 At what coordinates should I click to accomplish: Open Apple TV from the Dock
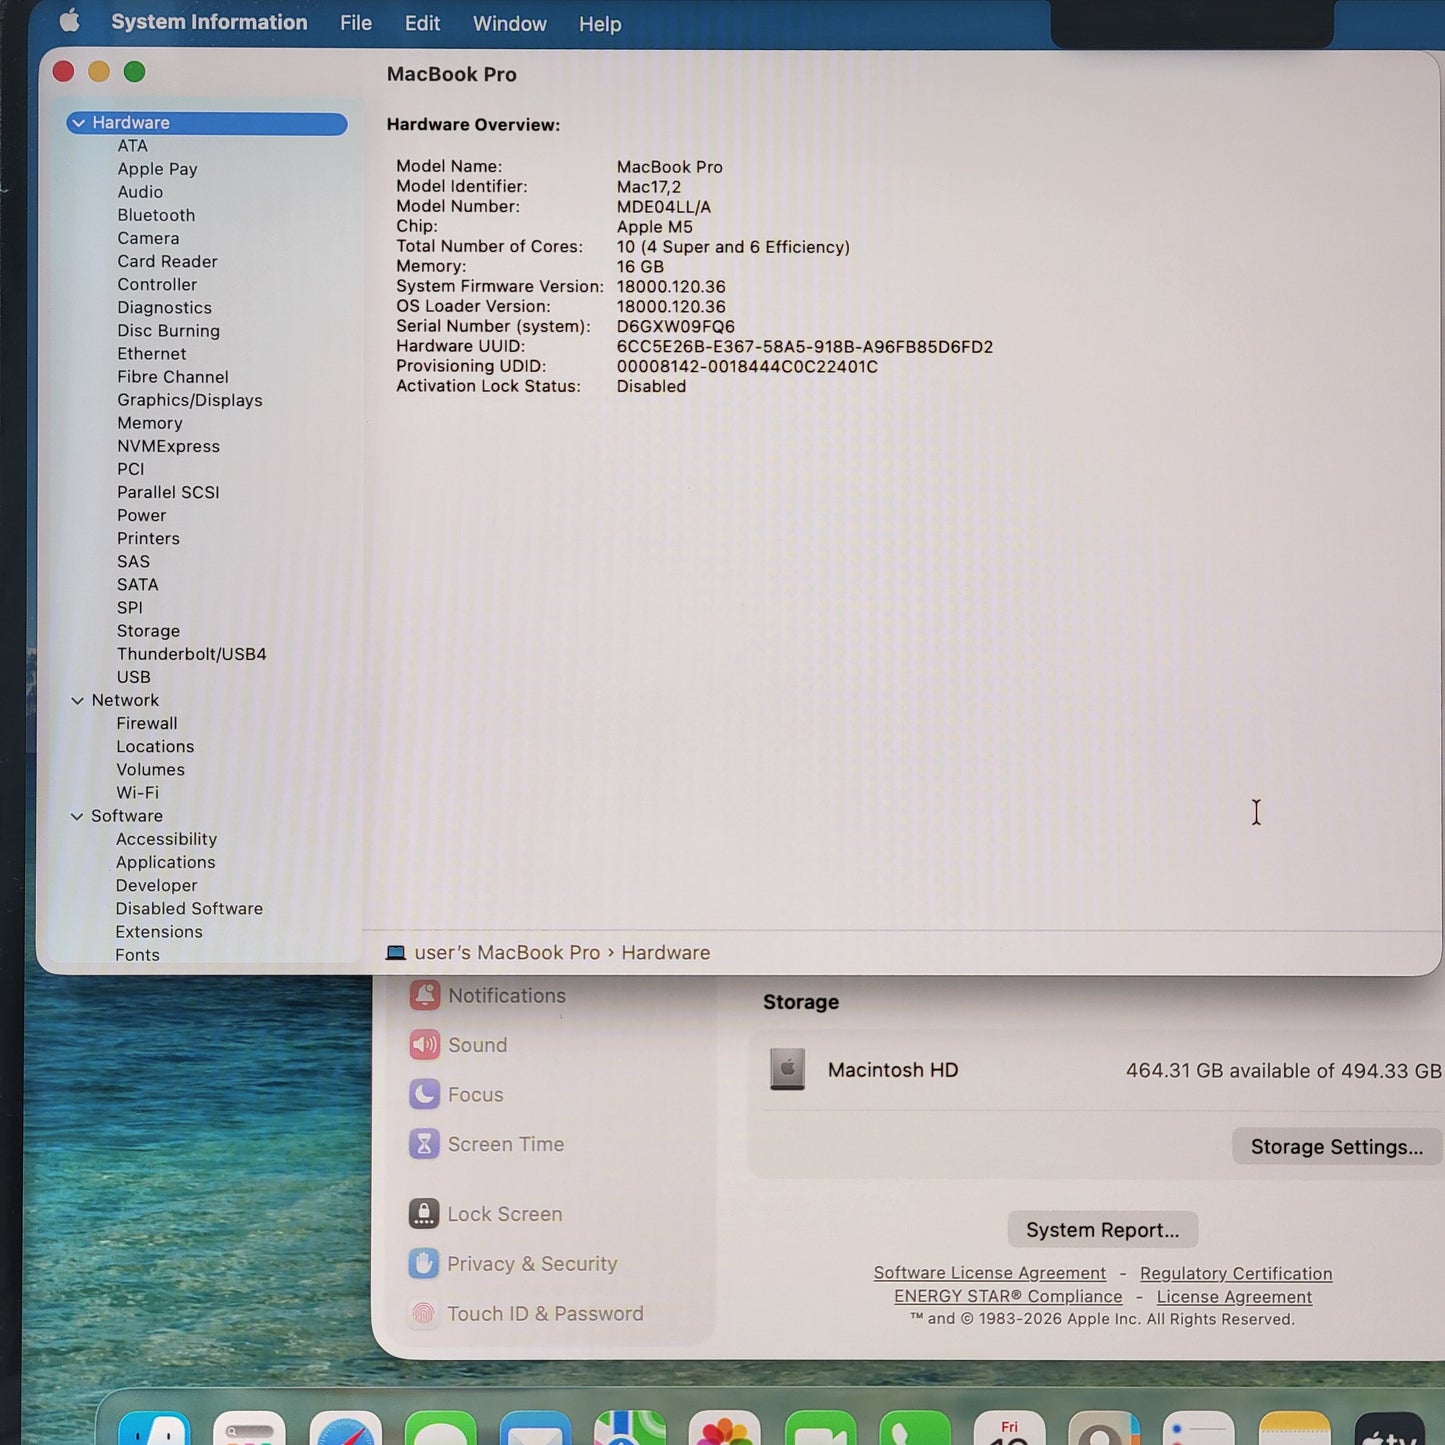1390,1430
